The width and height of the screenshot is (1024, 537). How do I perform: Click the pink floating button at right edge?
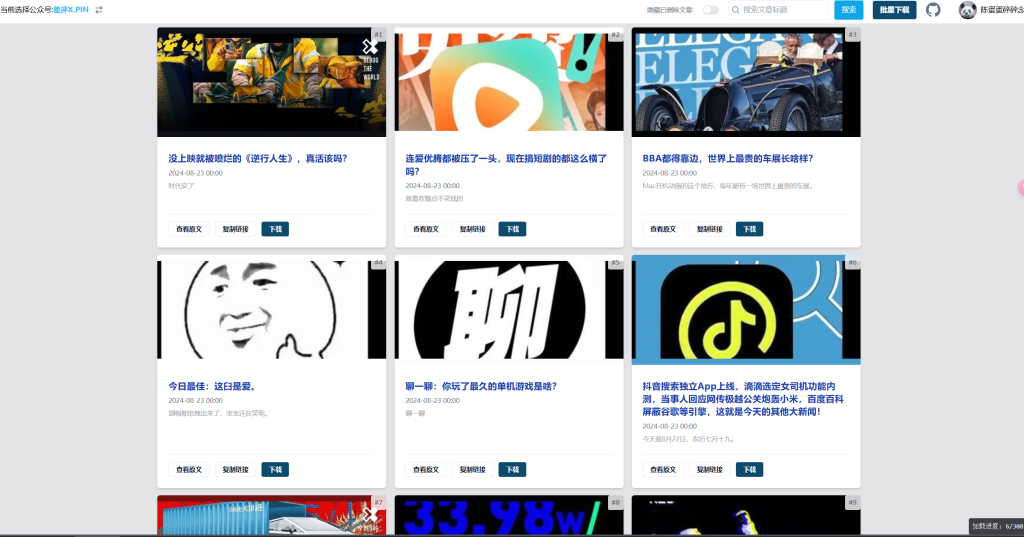point(1021,188)
